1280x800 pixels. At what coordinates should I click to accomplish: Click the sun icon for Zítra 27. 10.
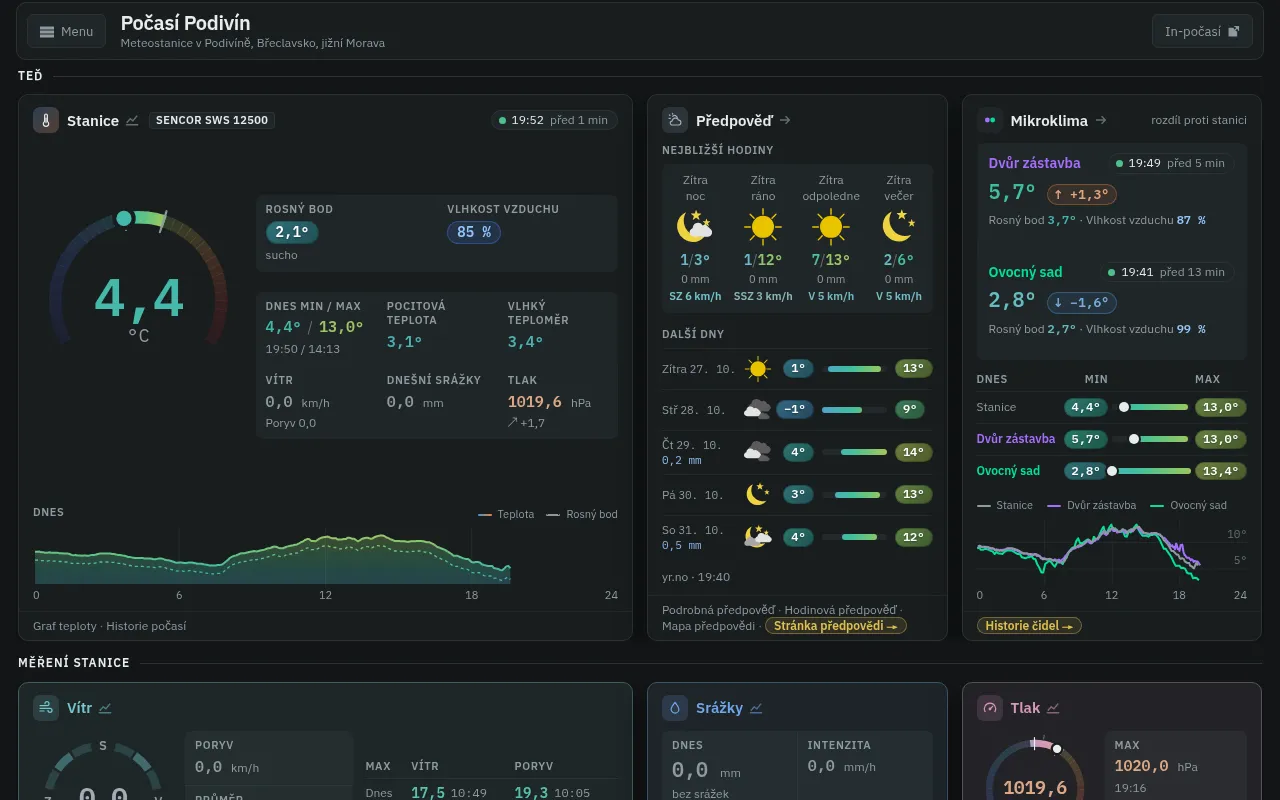758,369
